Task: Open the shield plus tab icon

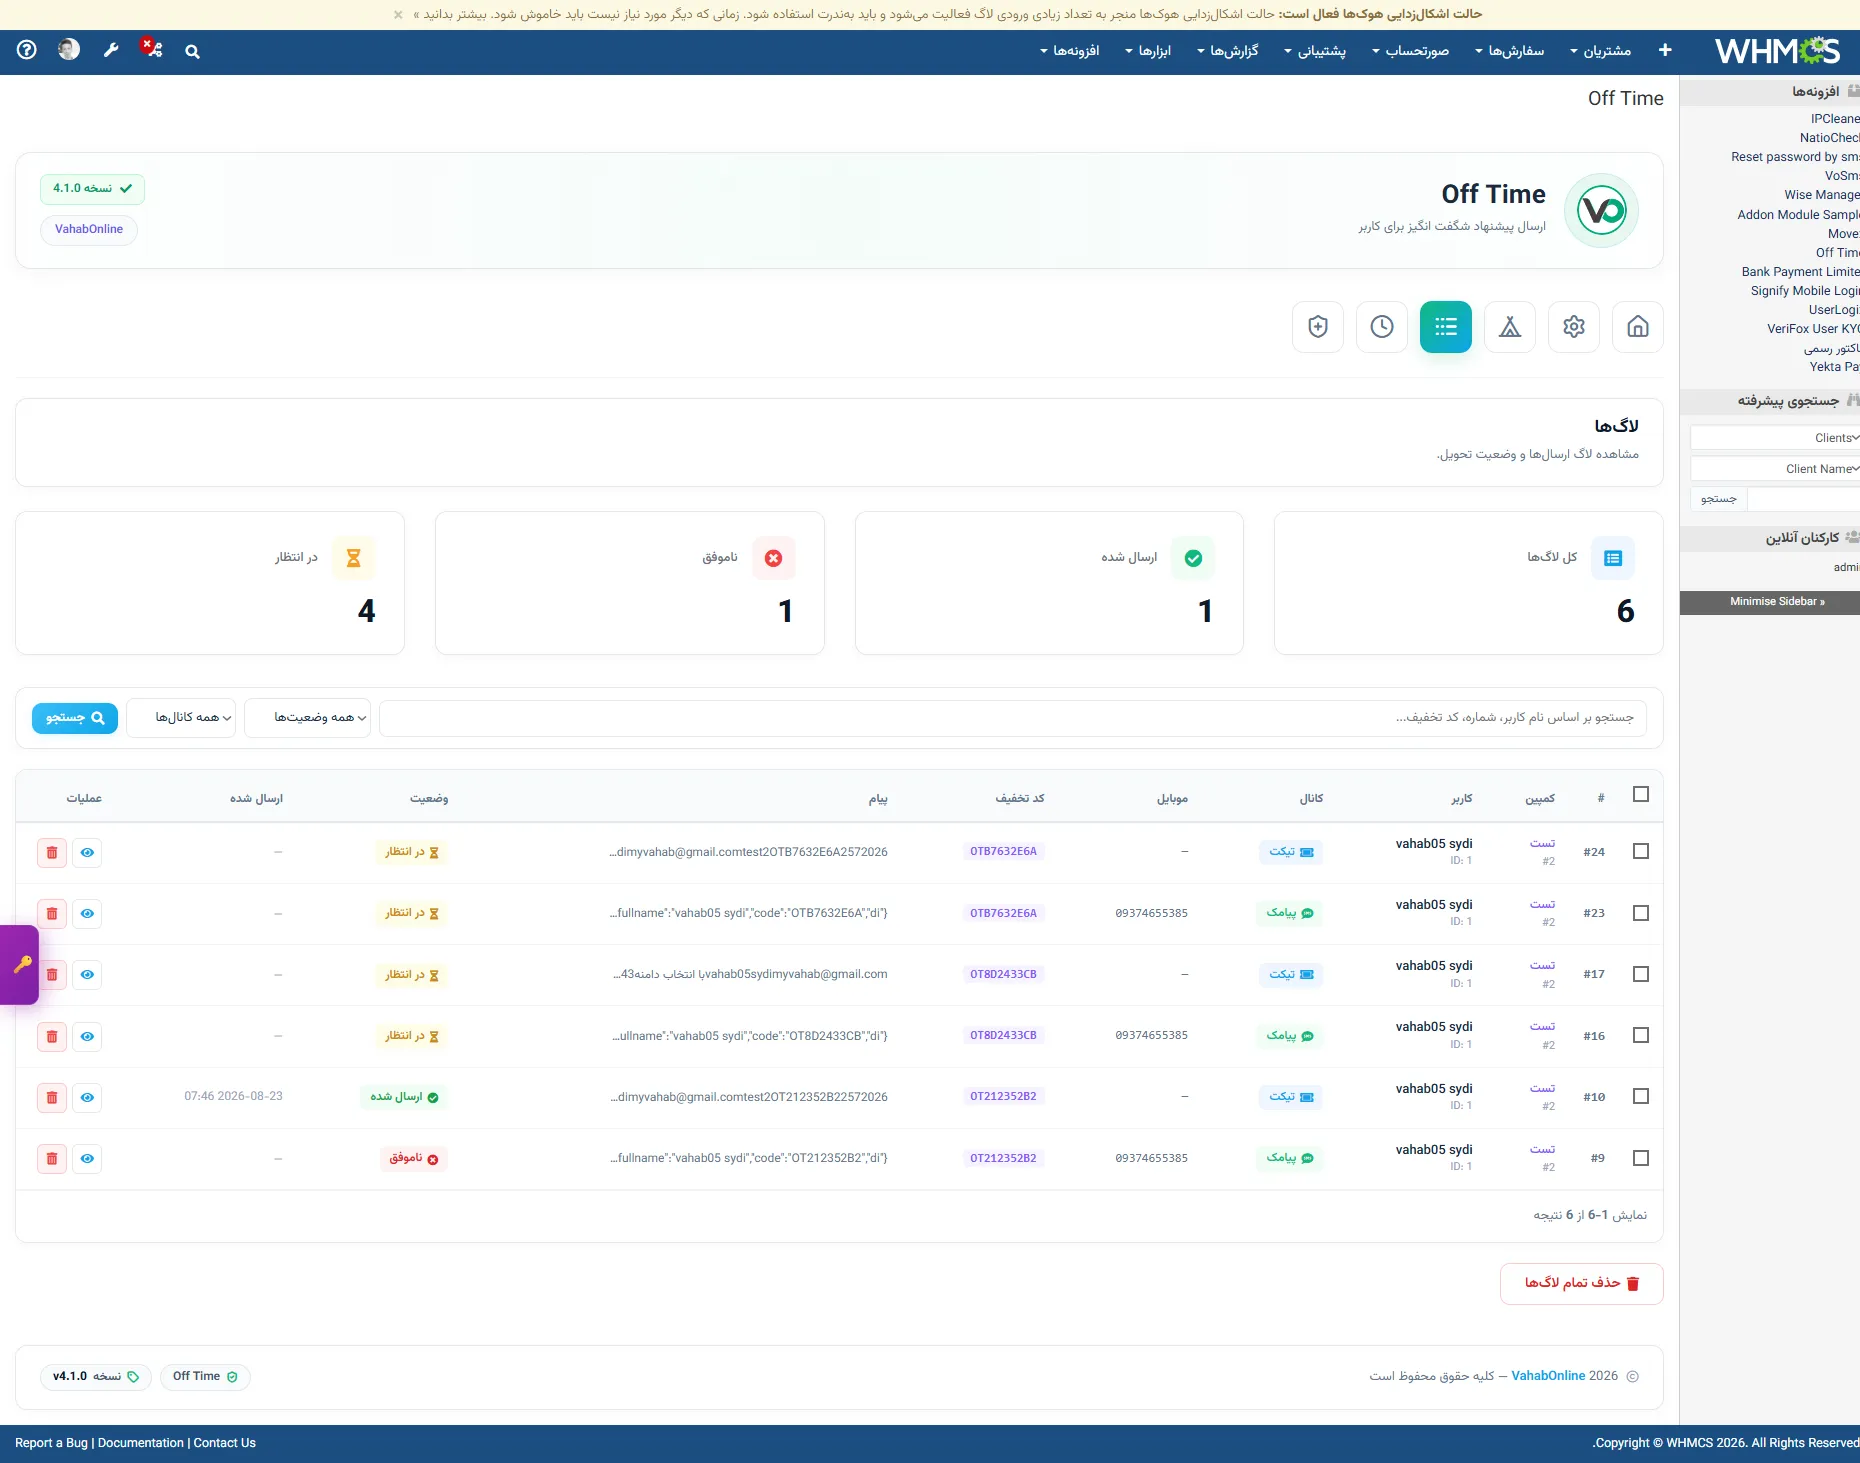Action: [x=1317, y=327]
